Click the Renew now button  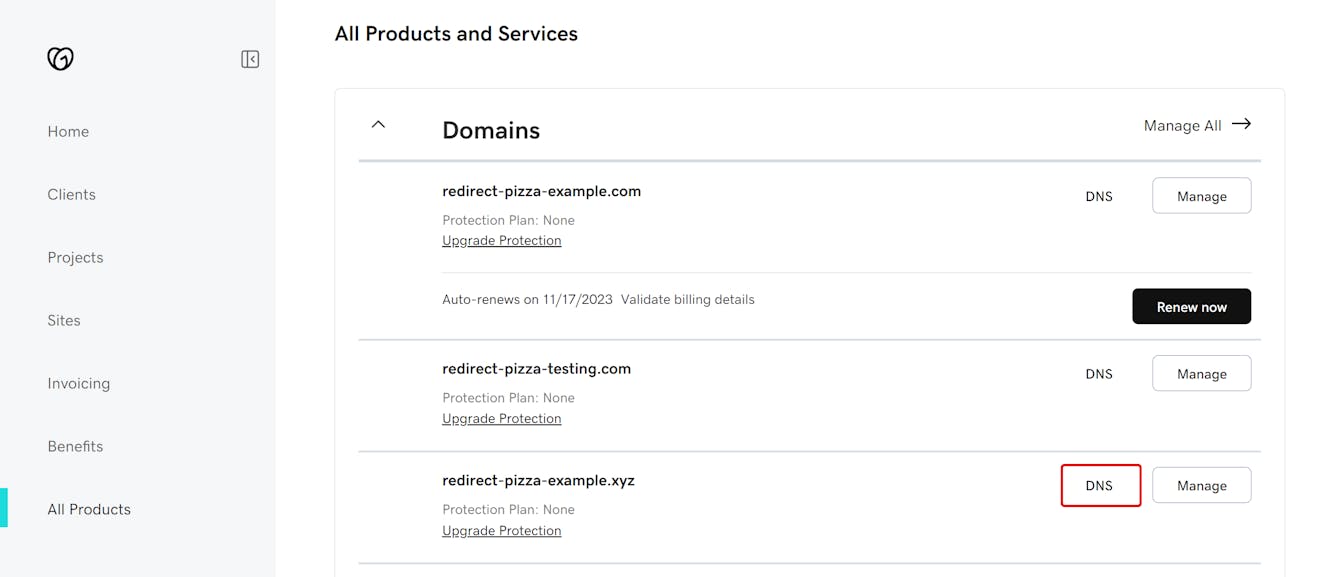click(x=1191, y=306)
